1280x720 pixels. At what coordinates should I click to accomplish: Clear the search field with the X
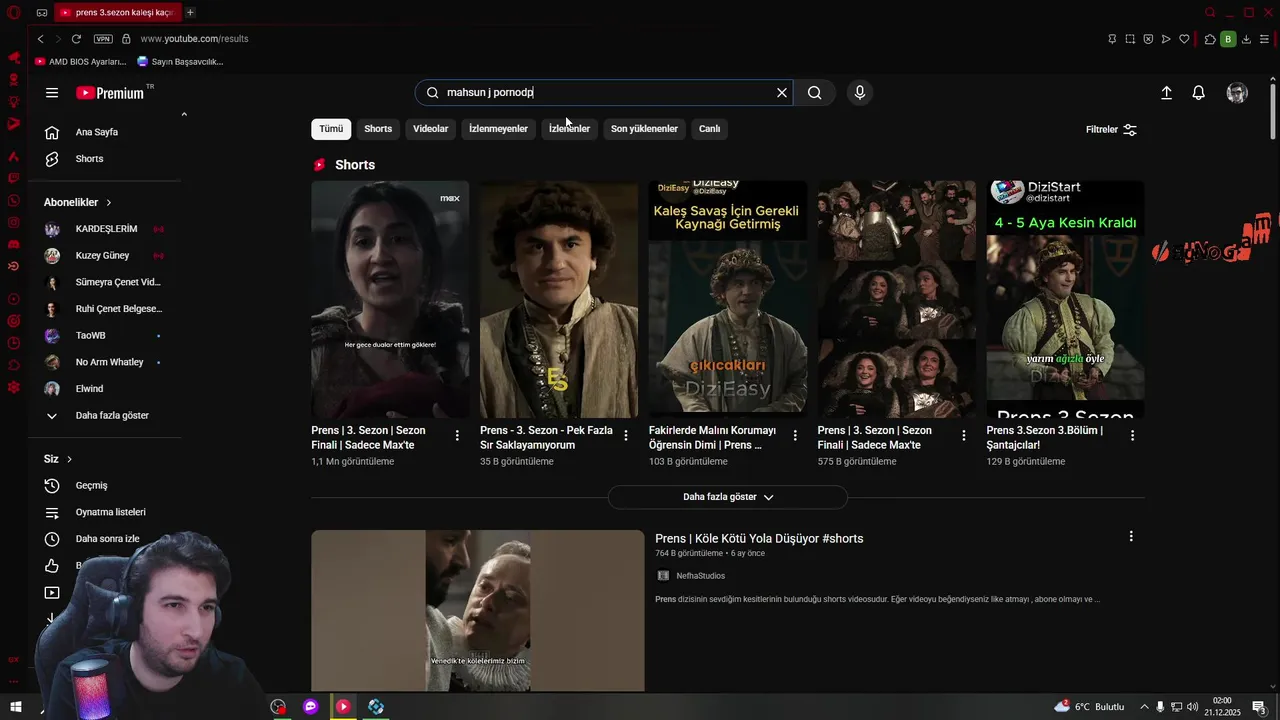pyautogui.click(x=782, y=93)
